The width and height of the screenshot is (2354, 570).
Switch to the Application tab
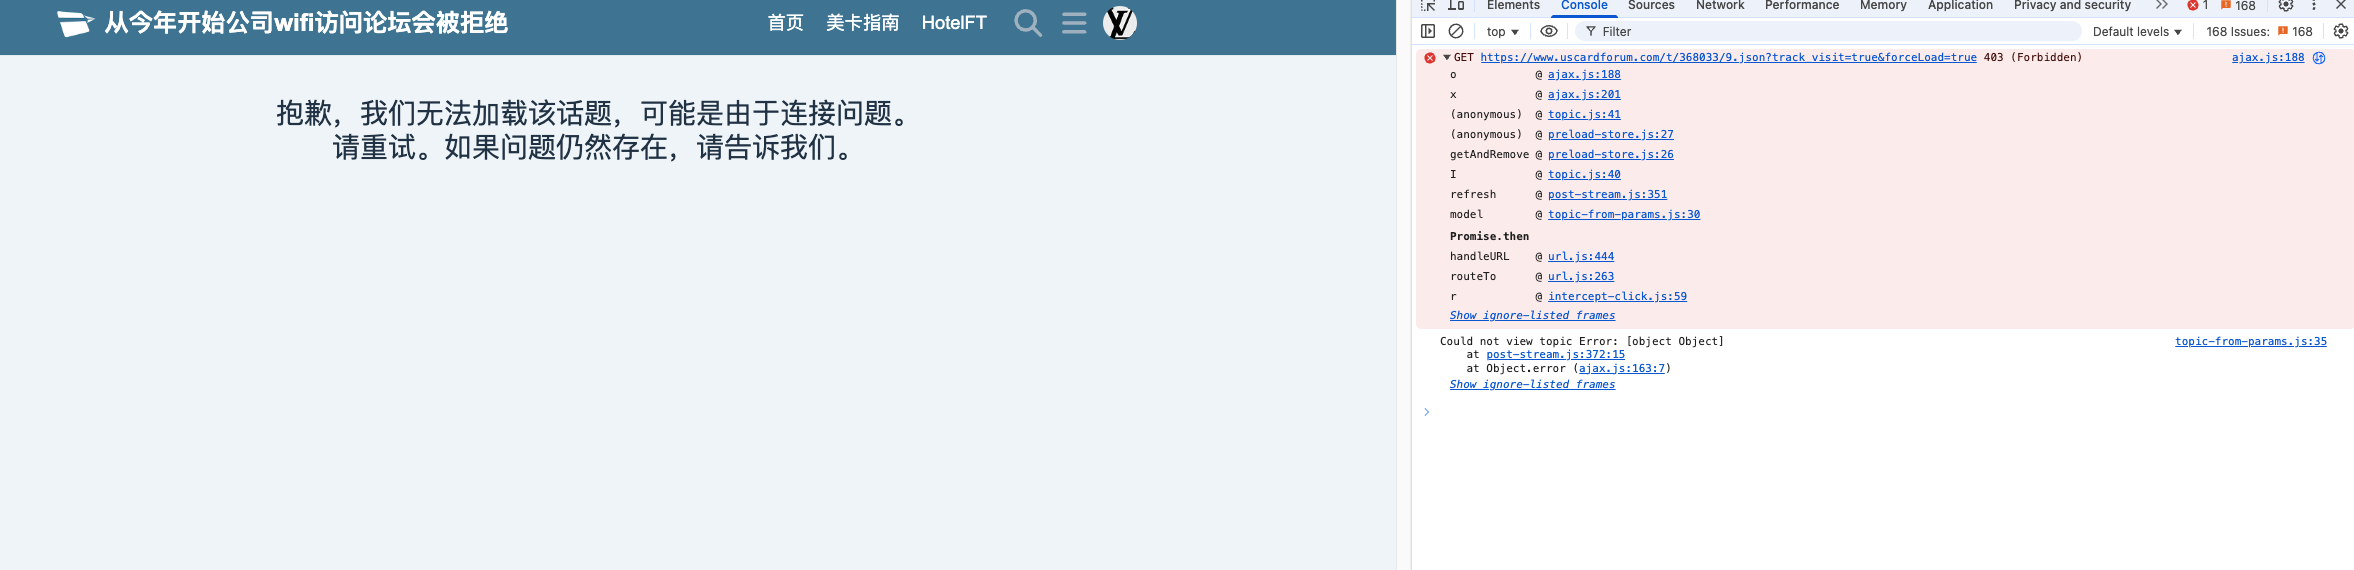tap(1960, 5)
